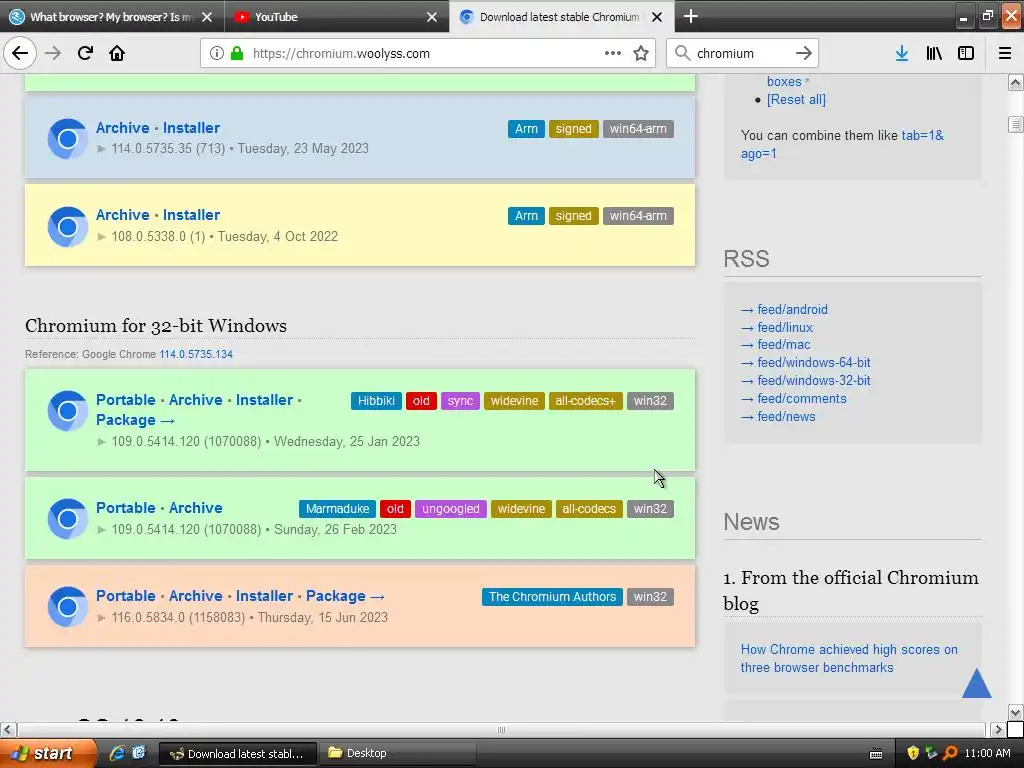This screenshot has width=1024, height=768.
Task: Click the magnifier icon in search box
Action: (x=682, y=53)
